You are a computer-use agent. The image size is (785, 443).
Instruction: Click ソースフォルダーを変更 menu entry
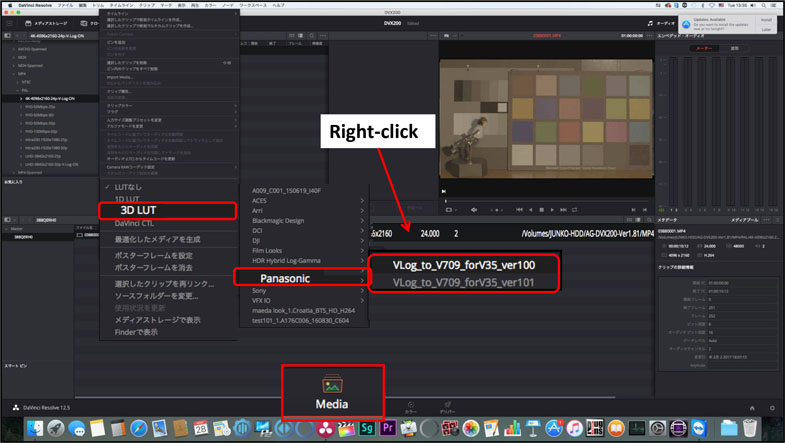pos(157,296)
